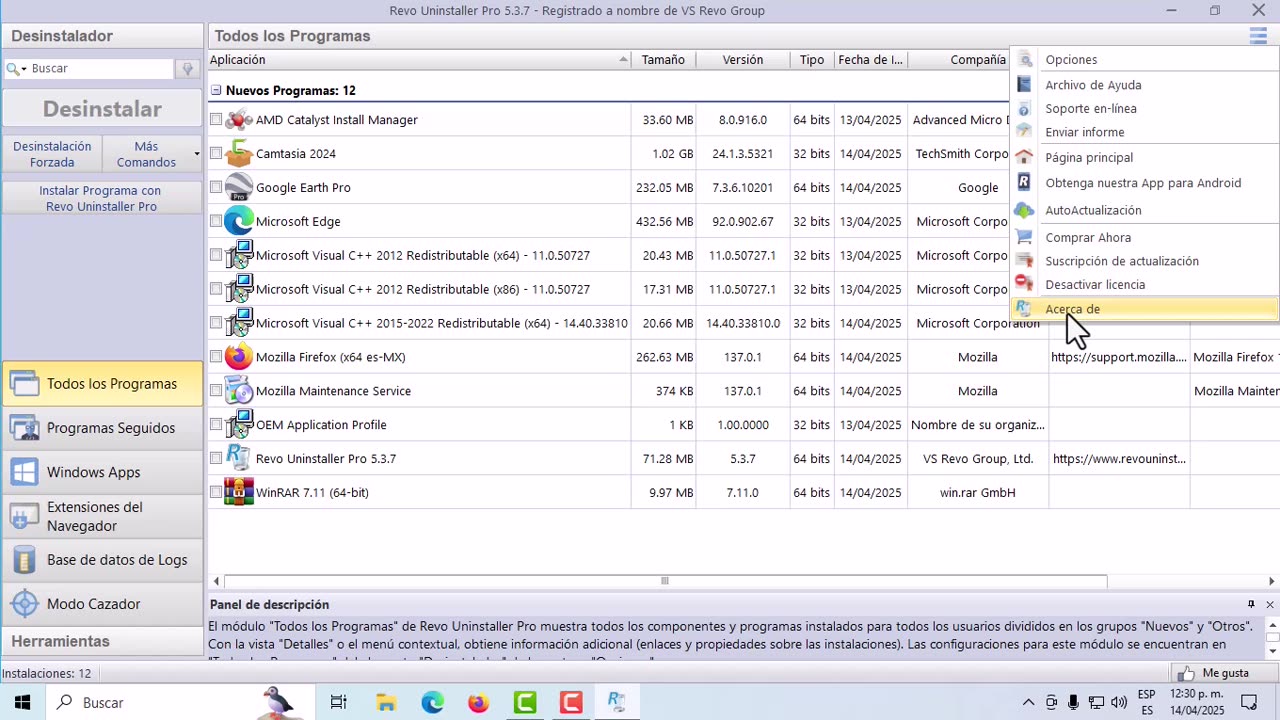The width and height of the screenshot is (1280, 720).
Task: Click Instalar Programa con Revo Uninstaller Pro
Action: [101, 198]
